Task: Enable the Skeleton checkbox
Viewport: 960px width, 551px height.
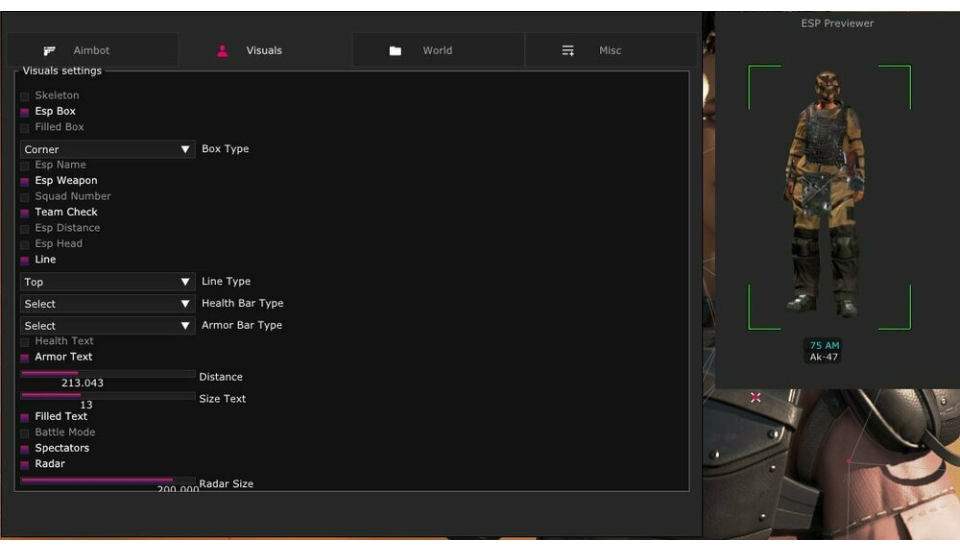Action: tap(24, 96)
